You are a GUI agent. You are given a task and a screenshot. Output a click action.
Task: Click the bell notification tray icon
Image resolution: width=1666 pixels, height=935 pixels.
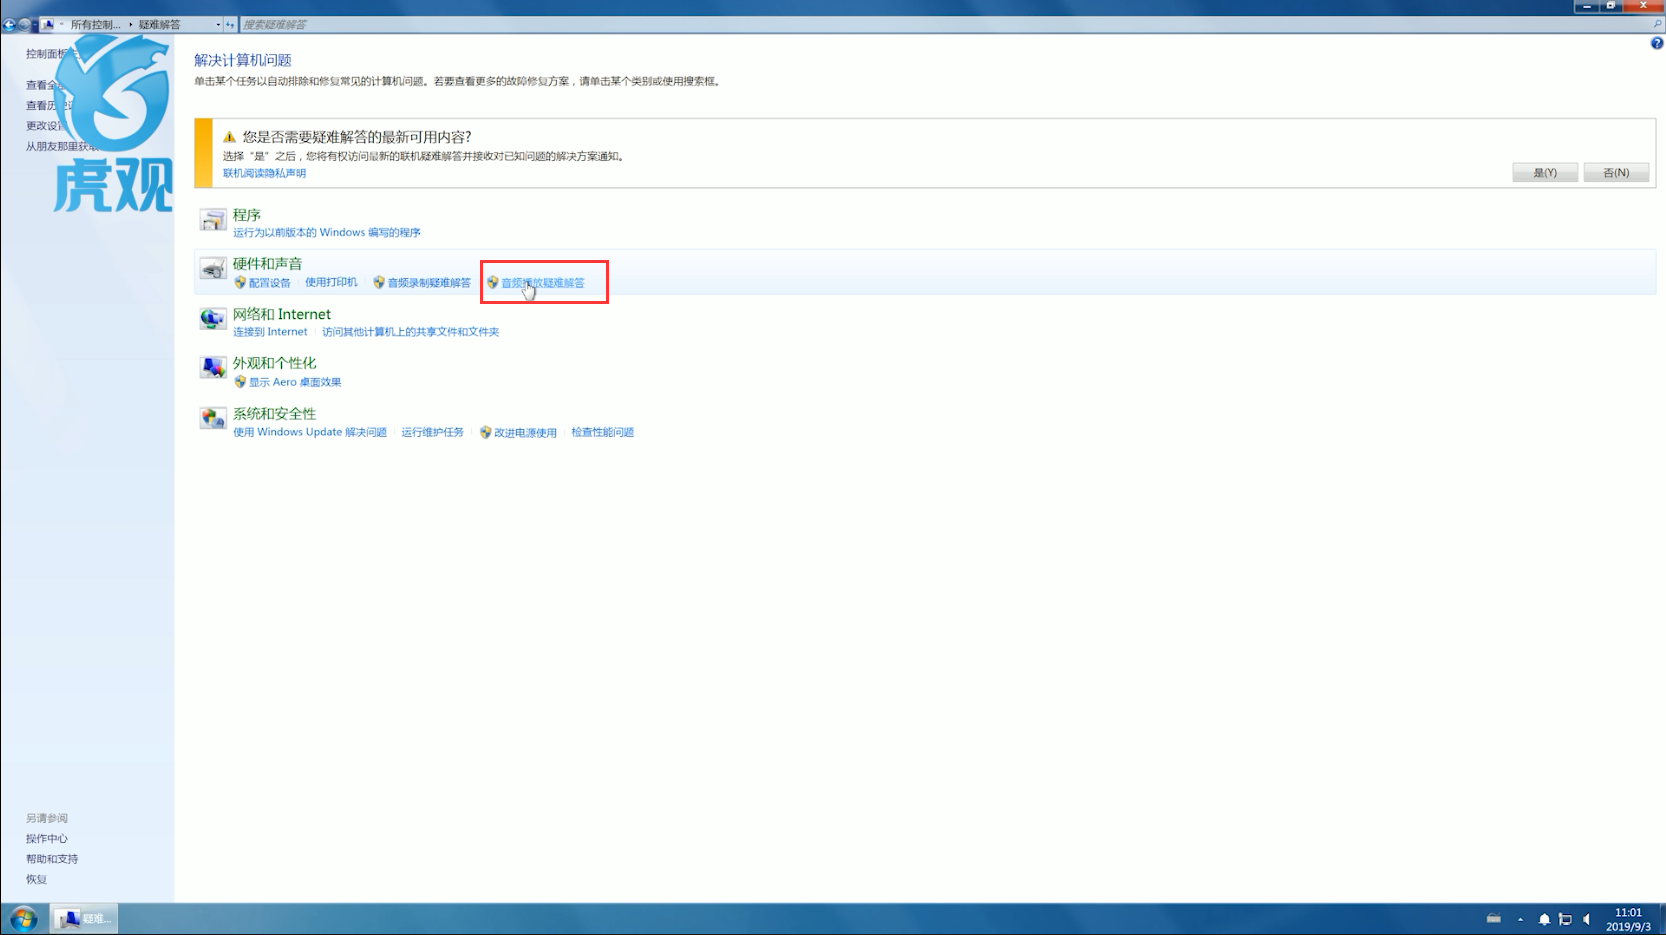pos(1544,919)
